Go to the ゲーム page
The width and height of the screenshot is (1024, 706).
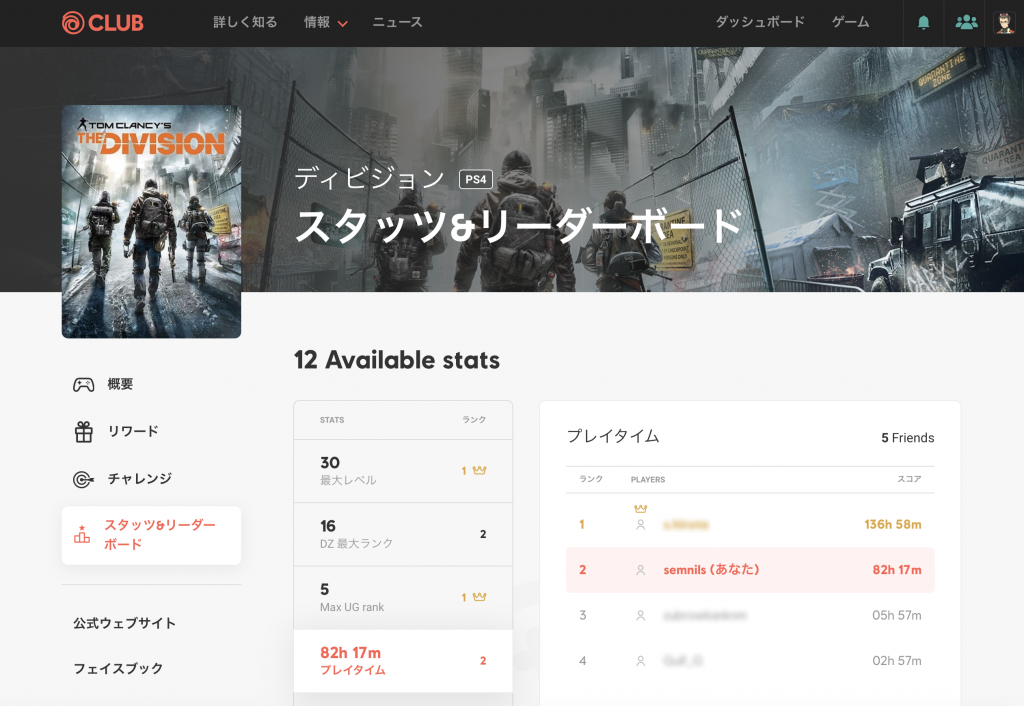(x=850, y=22)
